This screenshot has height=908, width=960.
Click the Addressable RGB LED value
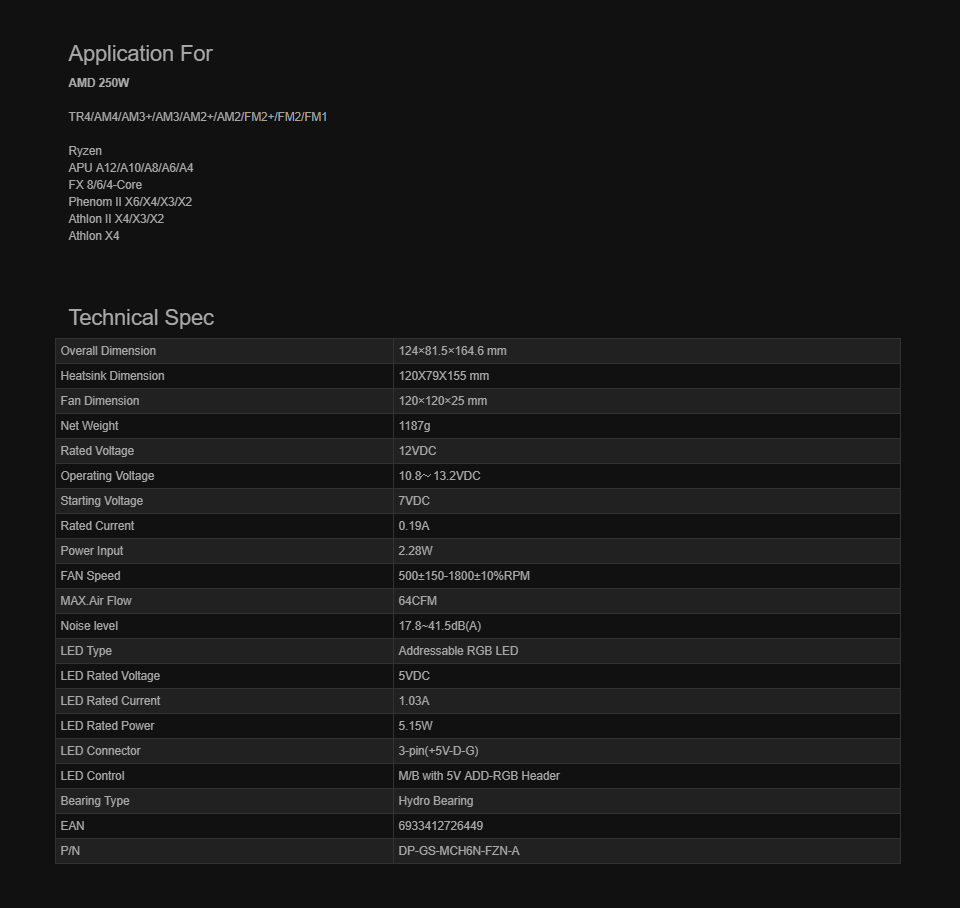(458, 651)
